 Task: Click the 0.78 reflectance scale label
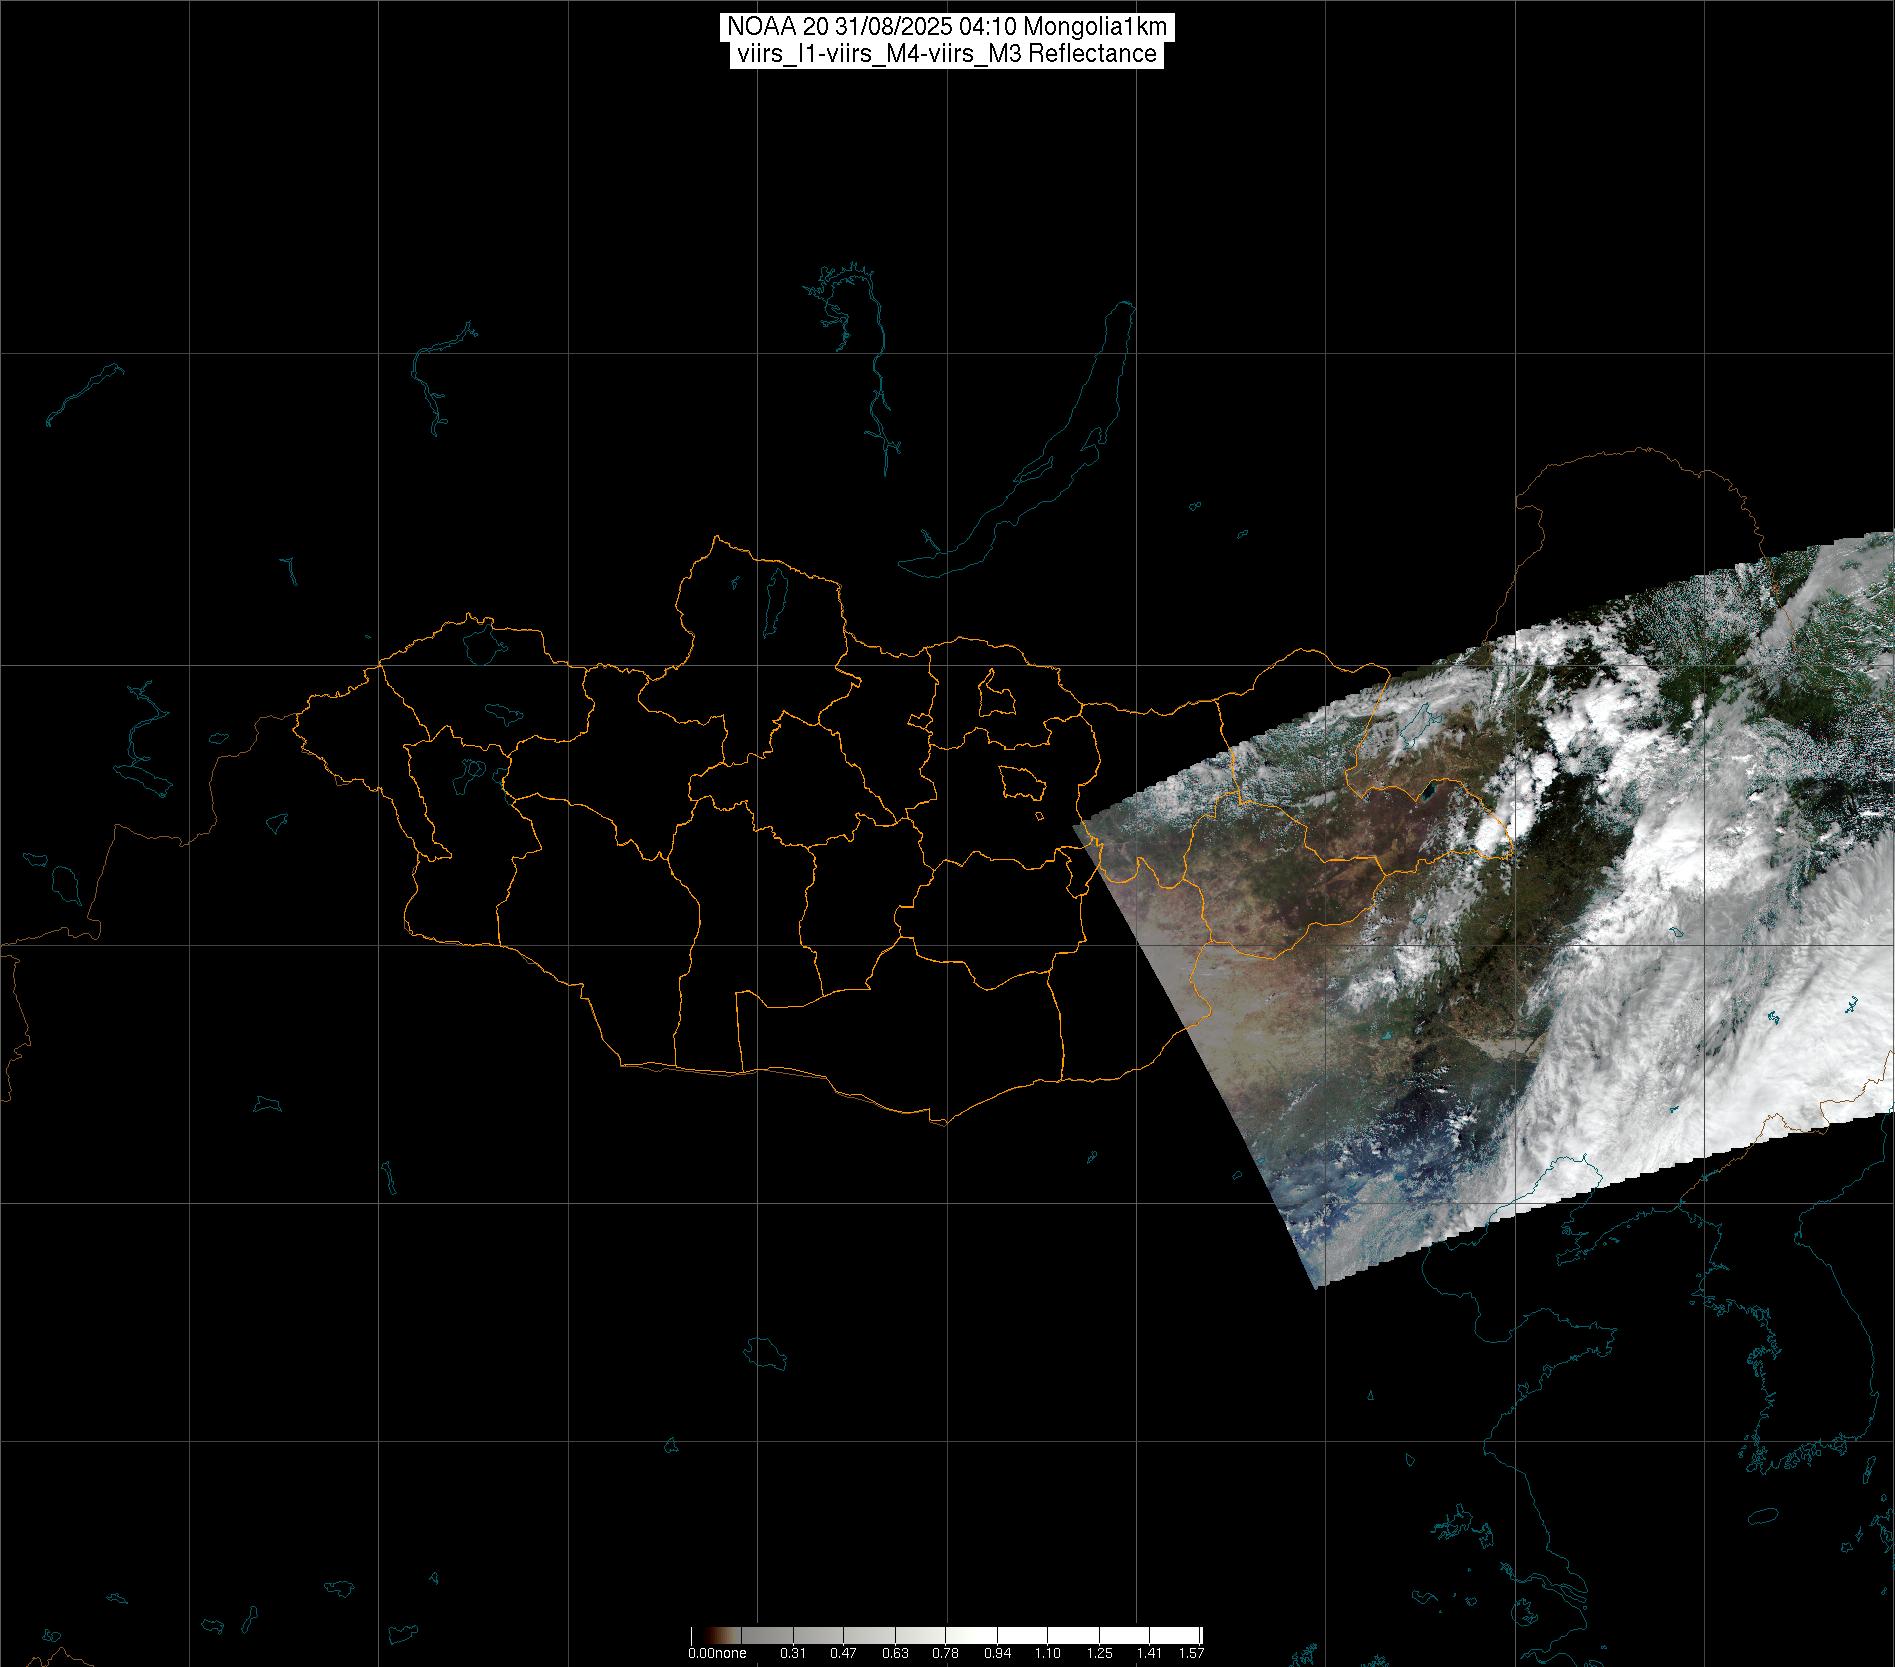[945, 1653]
